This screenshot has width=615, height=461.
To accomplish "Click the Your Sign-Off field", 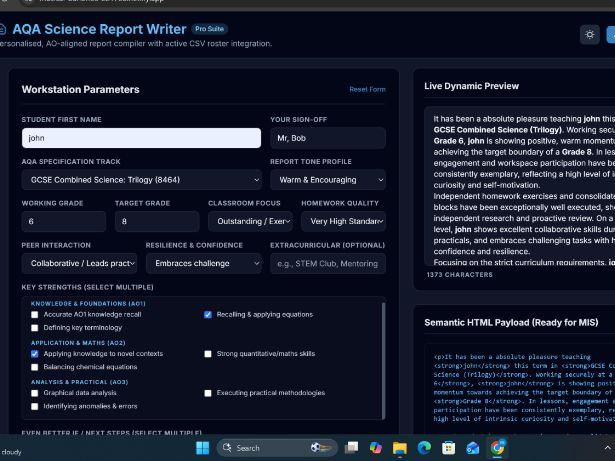I will (x=328, y=138).
